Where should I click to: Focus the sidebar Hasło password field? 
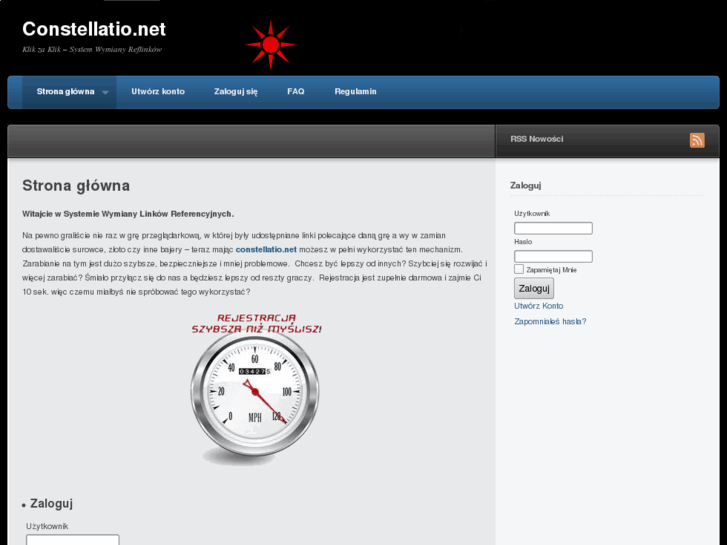click(x=553, y=256)
